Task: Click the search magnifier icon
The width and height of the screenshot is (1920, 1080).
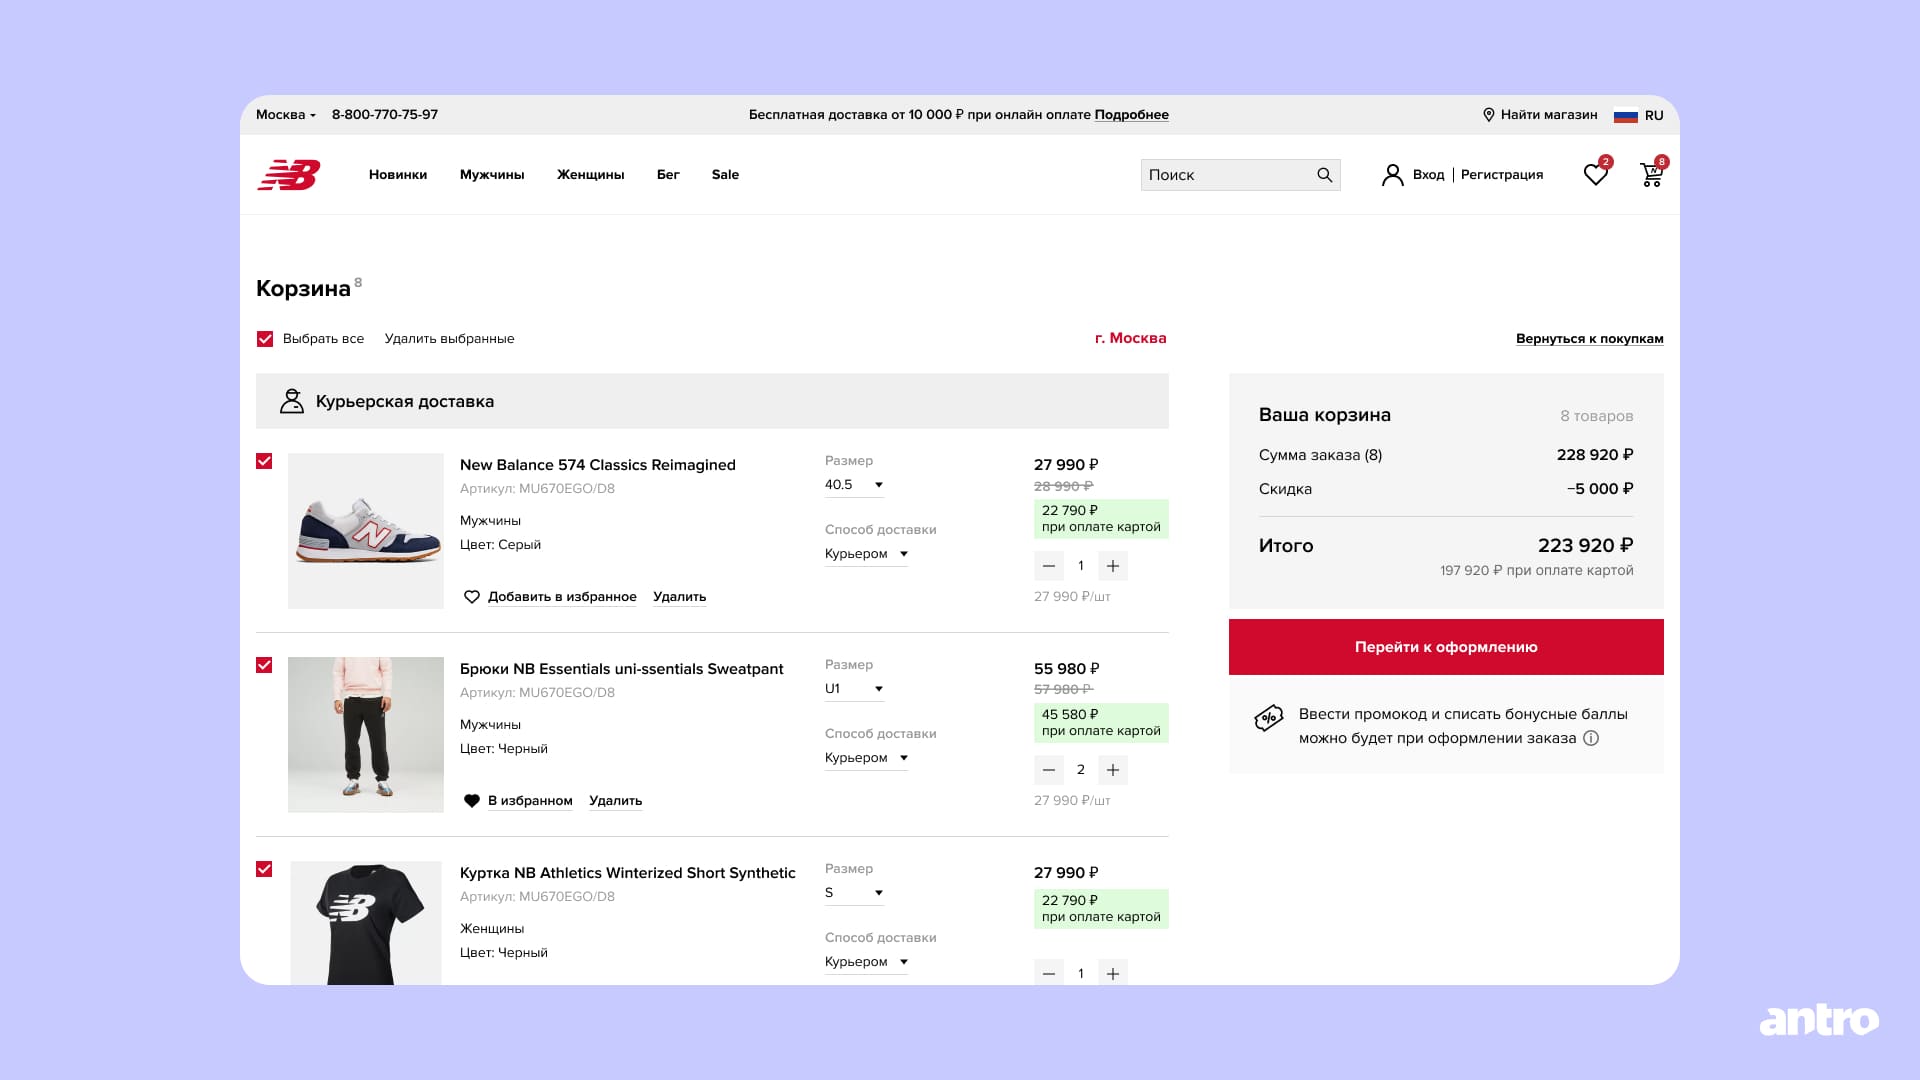Action: tap(1324, 175)
